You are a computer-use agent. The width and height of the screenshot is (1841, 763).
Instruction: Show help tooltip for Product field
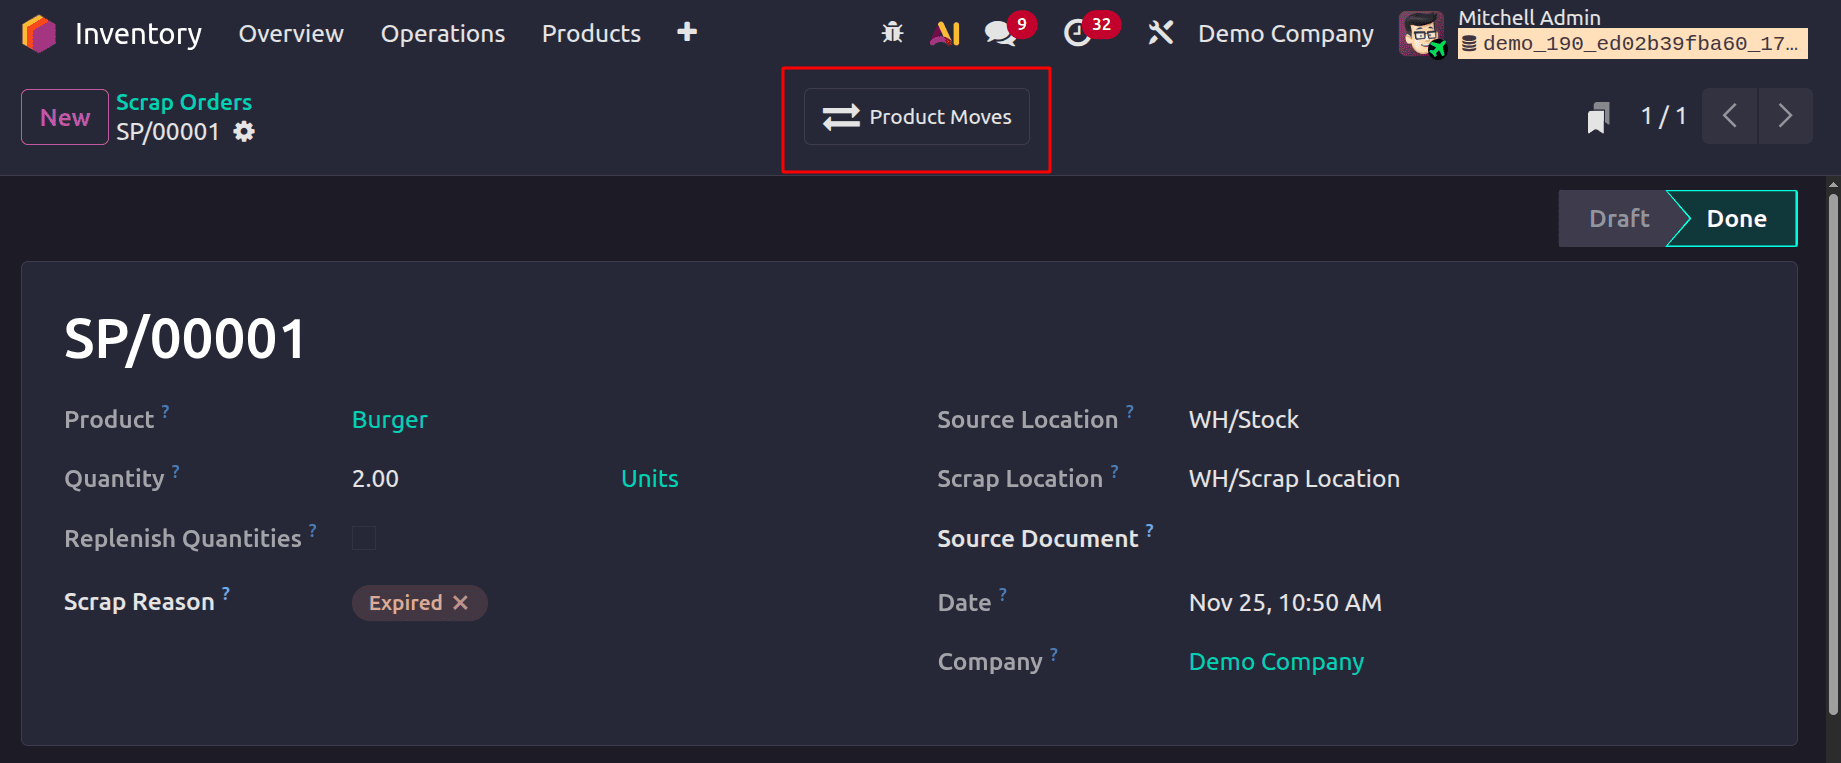point(166,411)
